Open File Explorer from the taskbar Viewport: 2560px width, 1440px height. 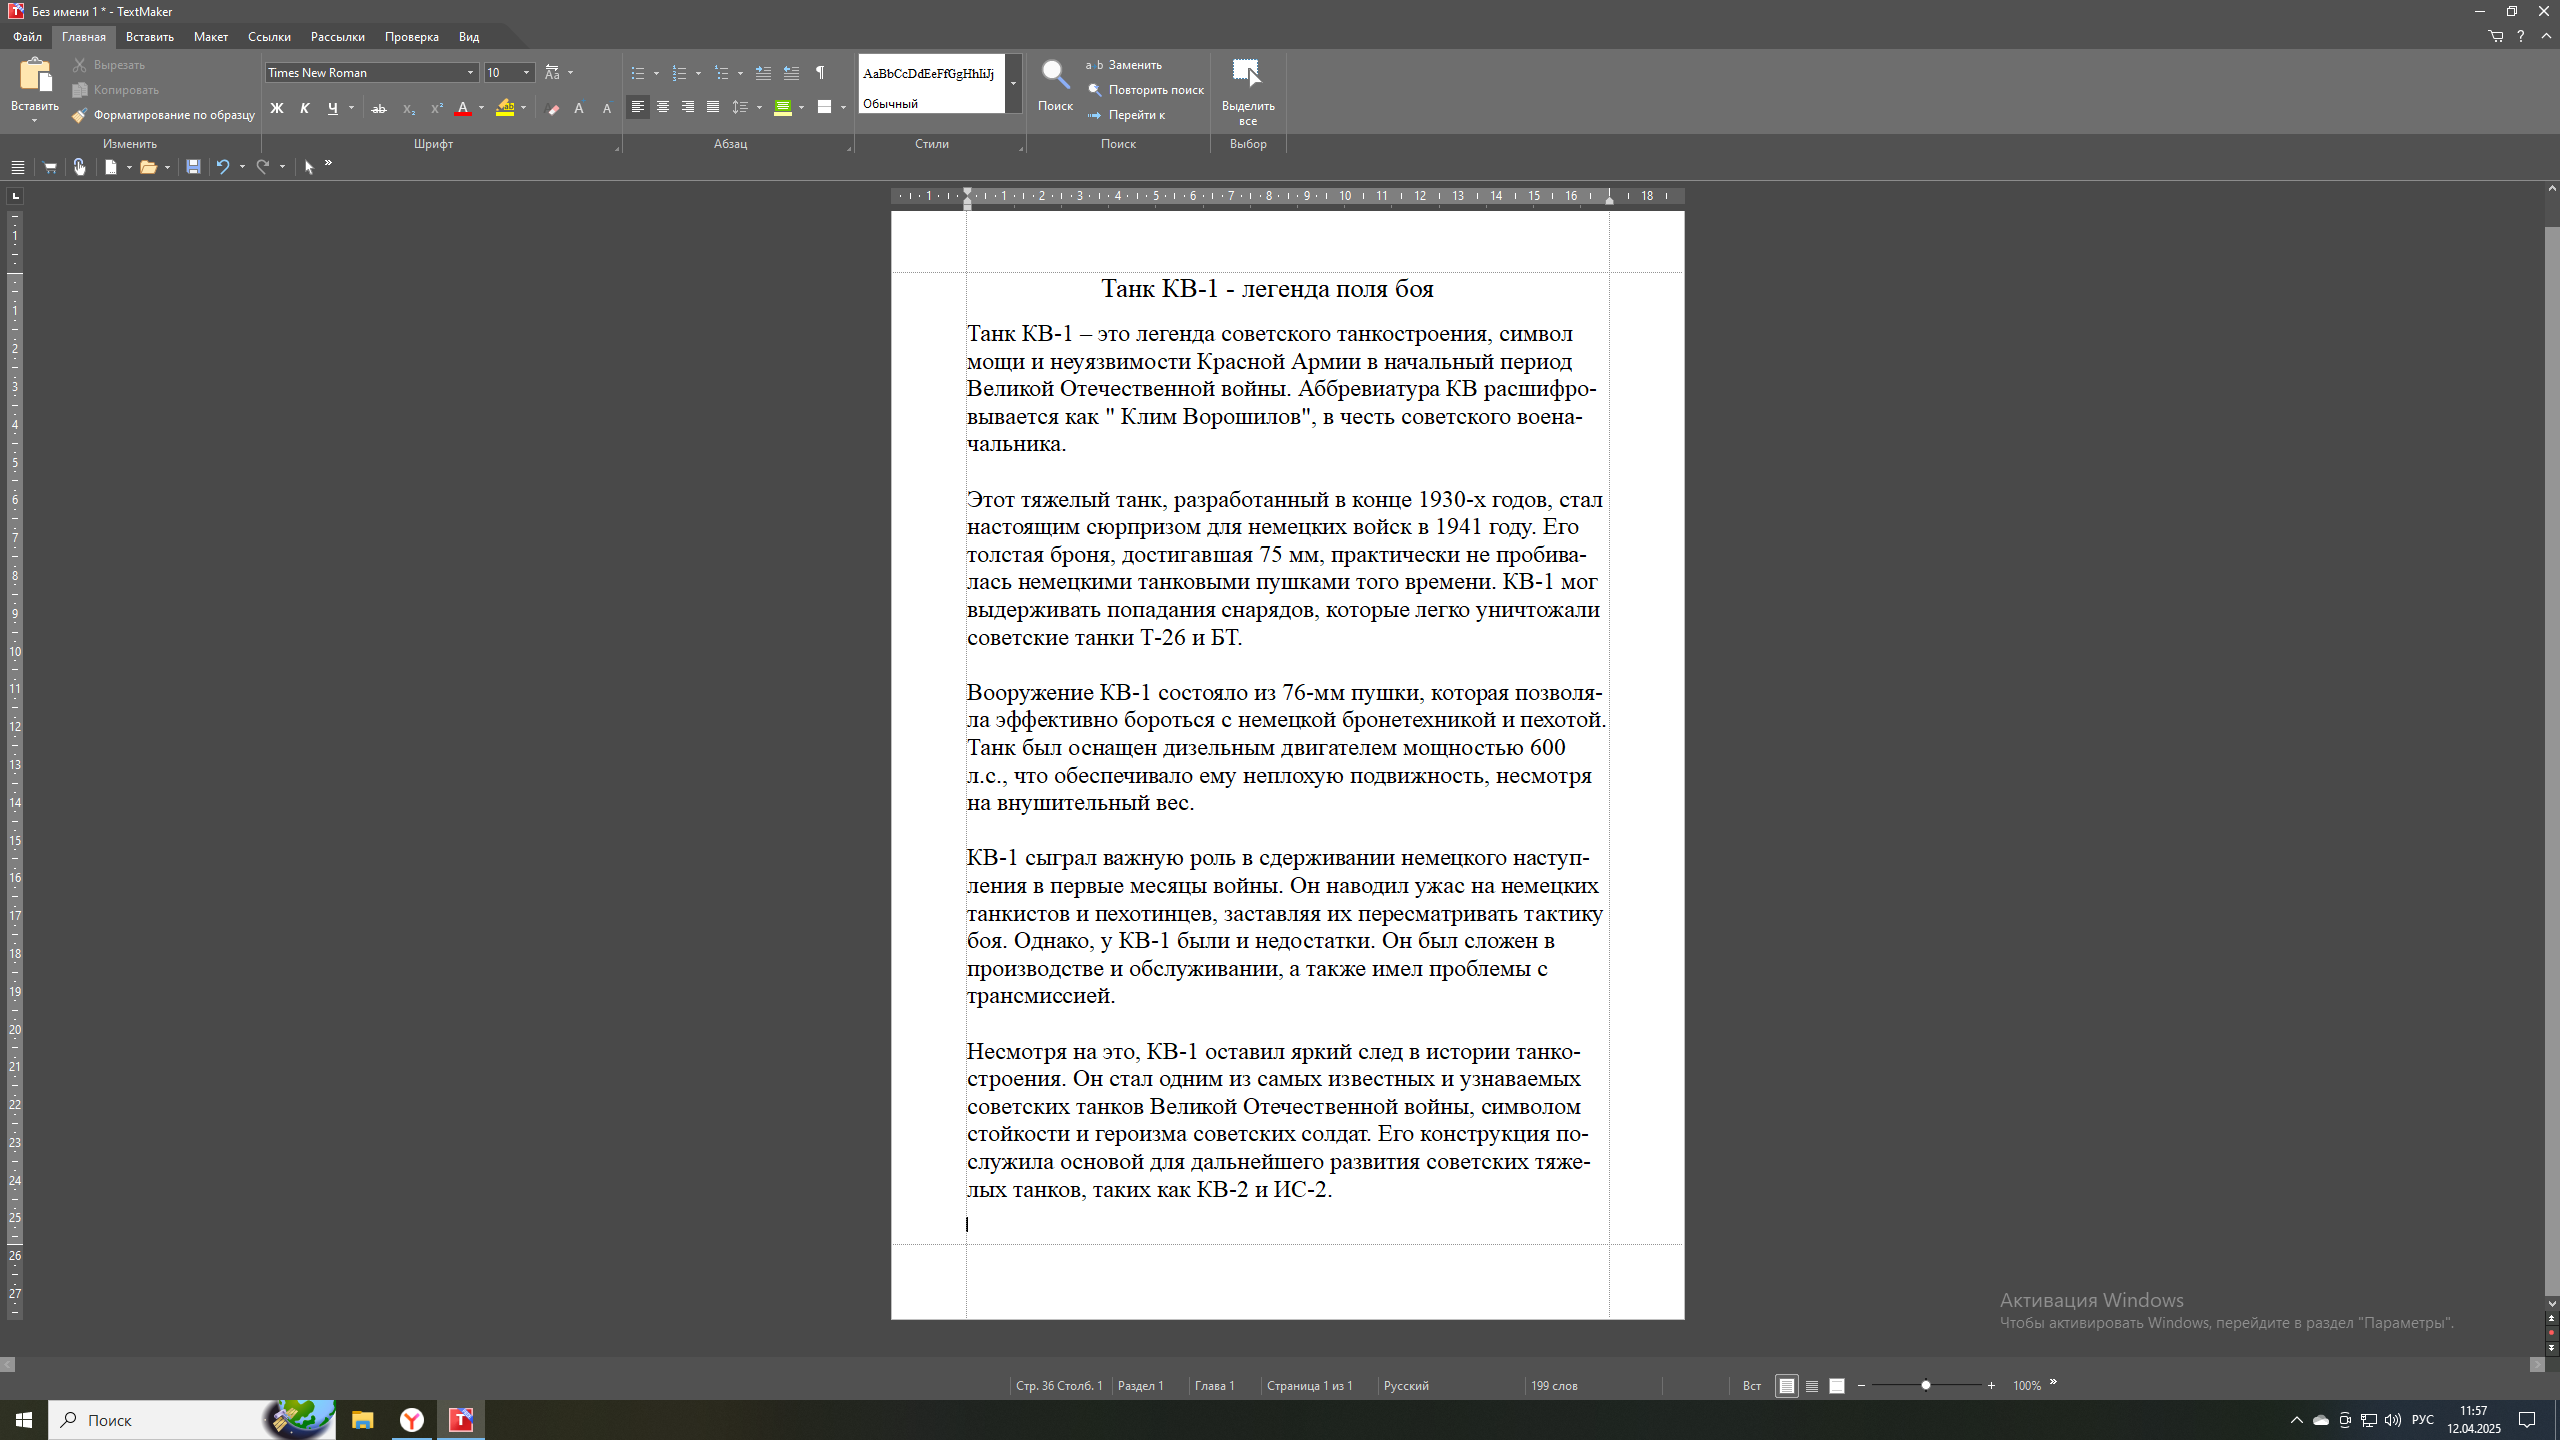(362, 1420)
